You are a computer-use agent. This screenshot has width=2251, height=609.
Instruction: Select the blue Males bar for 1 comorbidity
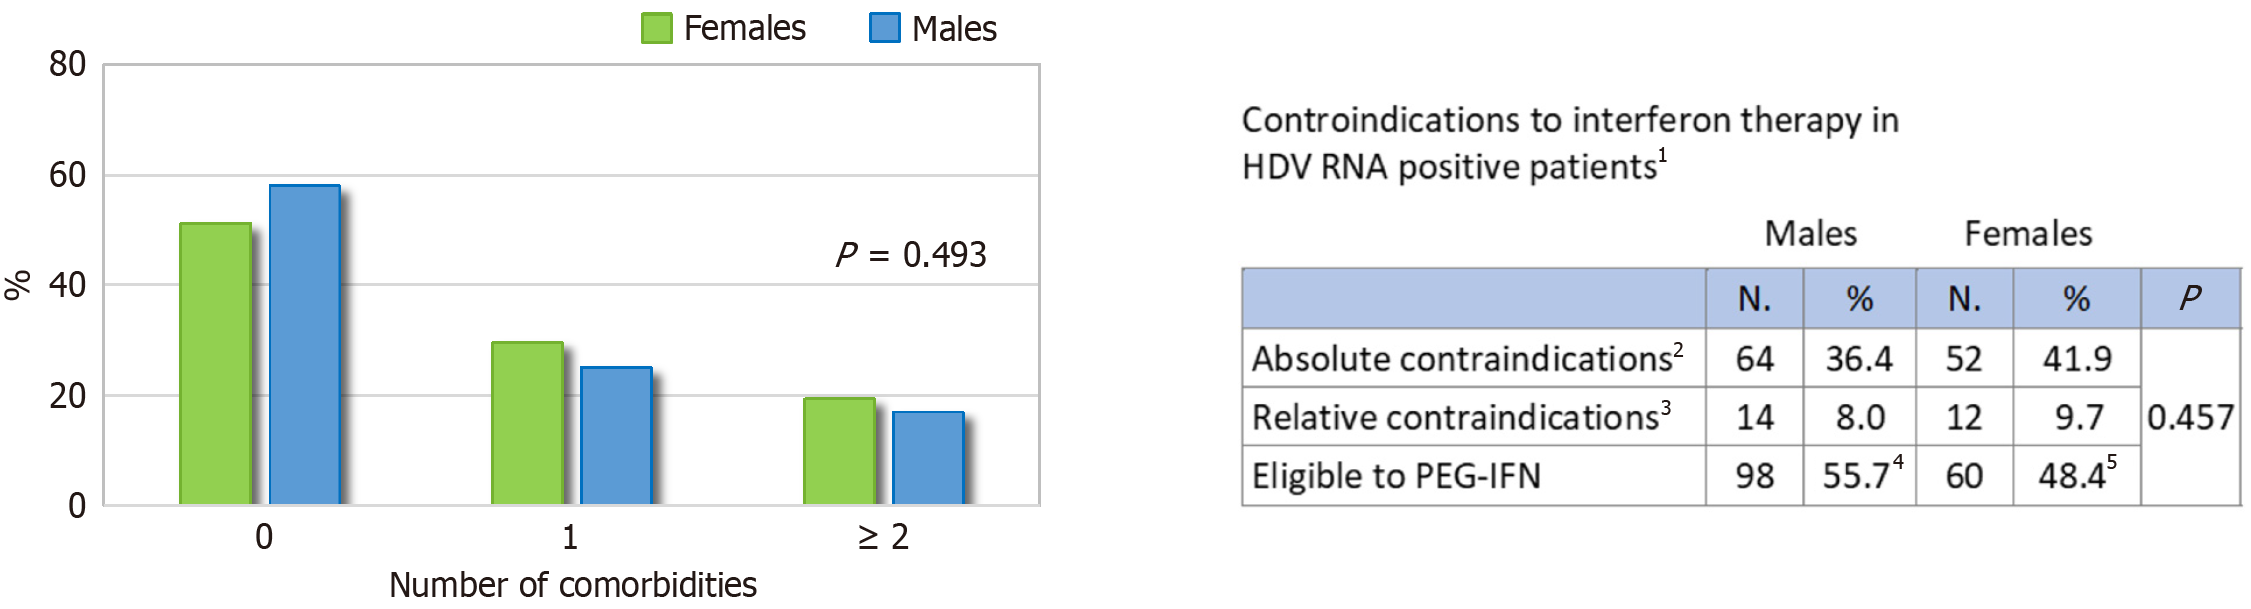pyautogui.click(x=616, y=436)
